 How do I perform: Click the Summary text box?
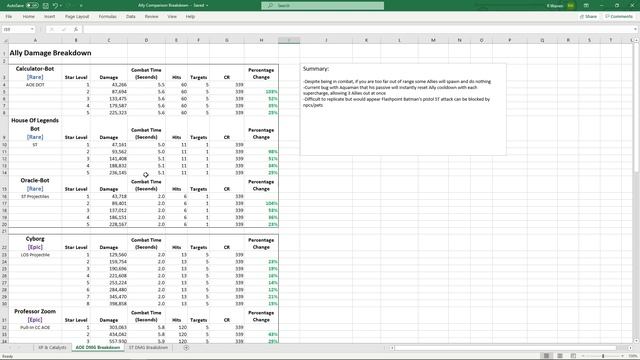pyautogui.click(x=403, y=109)
